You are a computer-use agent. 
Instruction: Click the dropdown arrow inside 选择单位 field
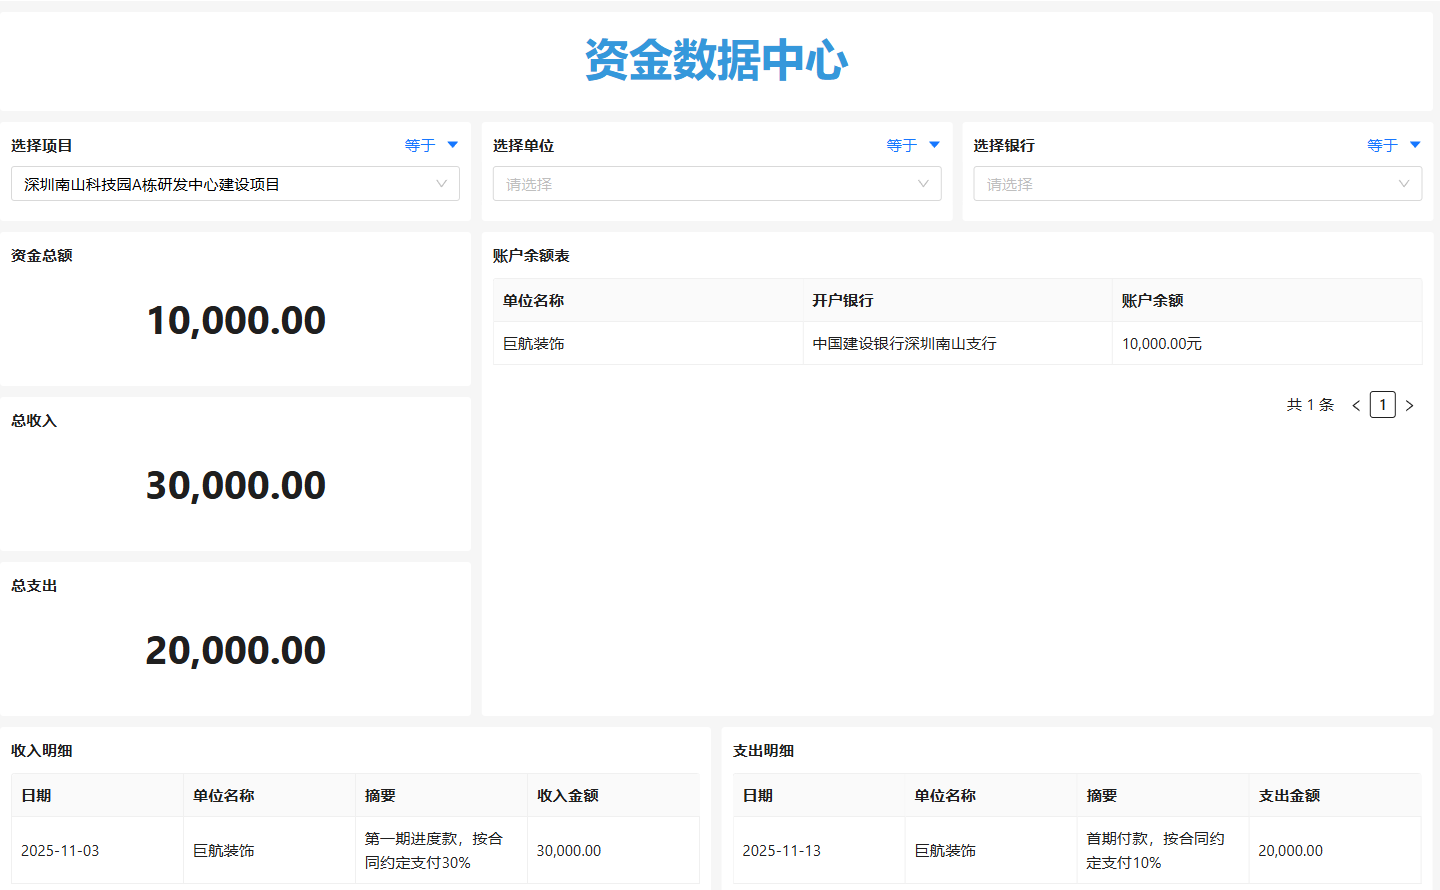pos(921,183)
